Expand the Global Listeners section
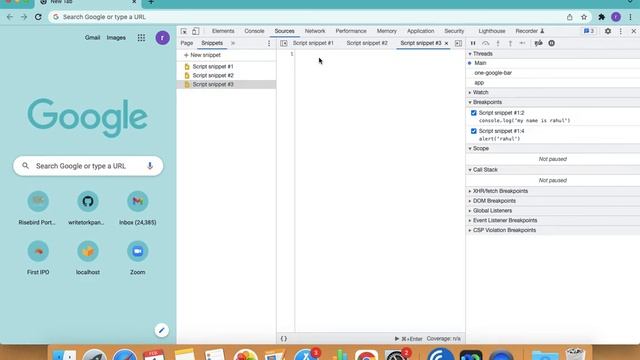The image size is (640, 360). coord(553,211)
